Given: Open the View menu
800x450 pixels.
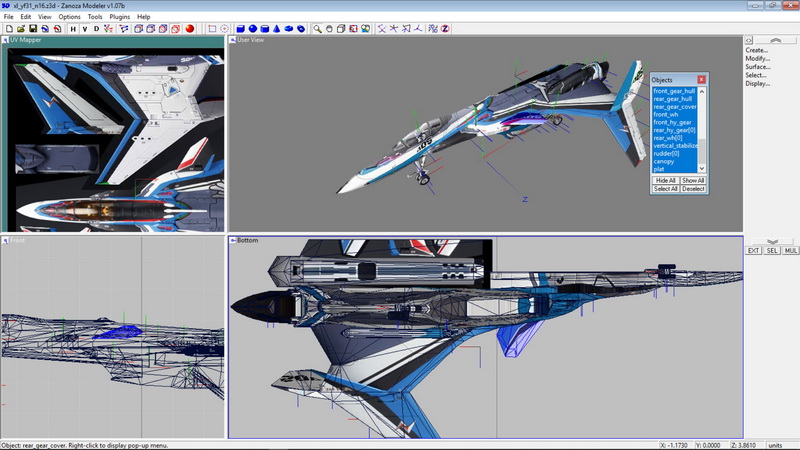Looking at the screenshot, I should coord(45,17).
